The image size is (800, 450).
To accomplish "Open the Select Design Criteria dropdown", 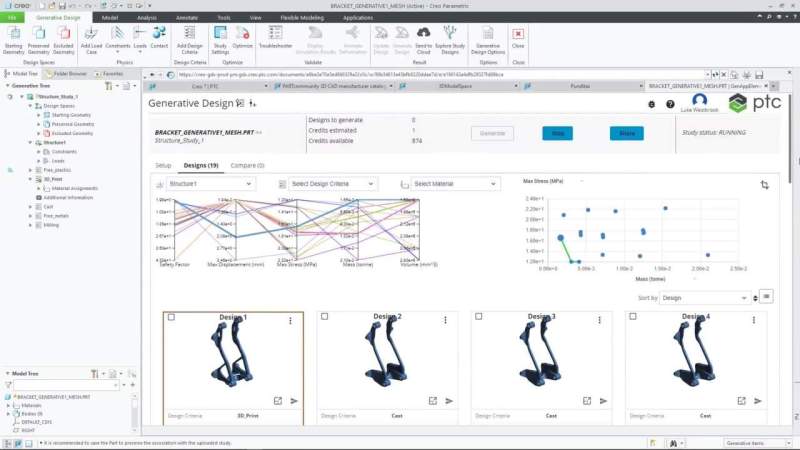I will click(333, 184).
